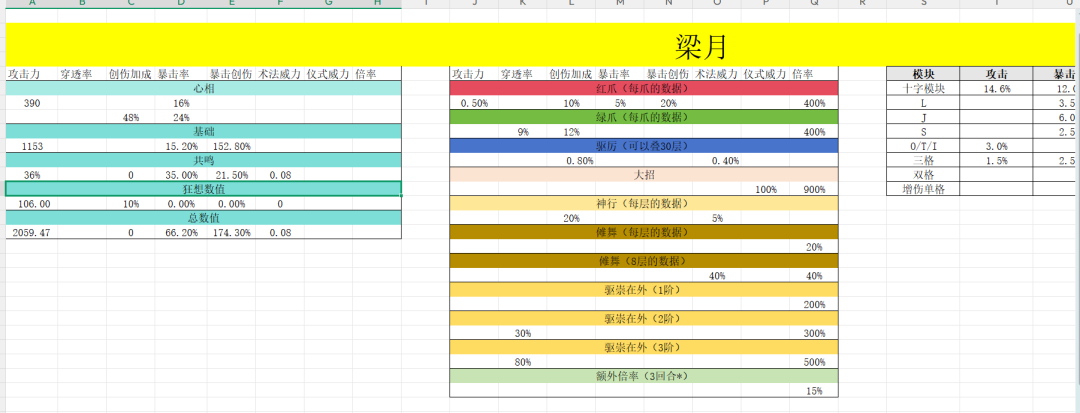Click the 攻击 header in the 模块 table
The width and height of the screenshot is (1080, 413).
[x=996, y=74]
